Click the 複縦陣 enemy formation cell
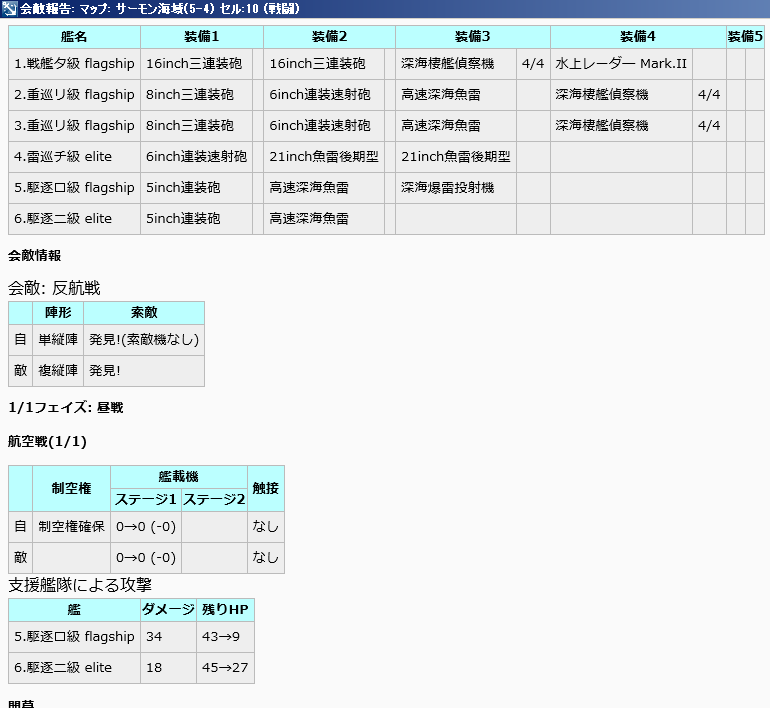Image resolution: width=770 pixels, height=708 pixels. pyautogui.click(x=58, y=371)
